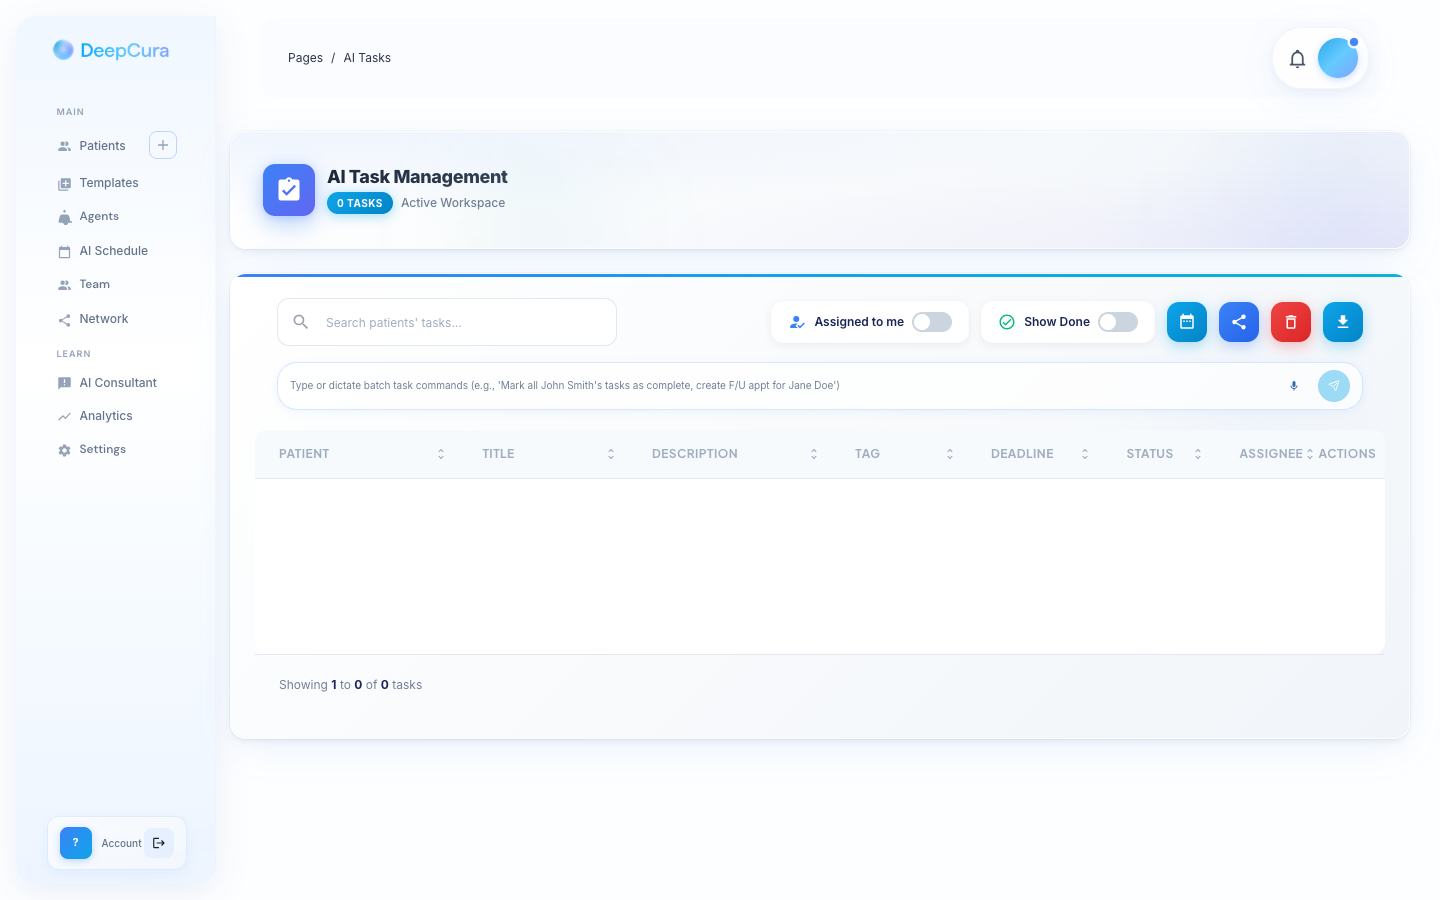Click the Pages breadcrumb link
Viewport: 1440px width, 900px height.
pos(305,58)
